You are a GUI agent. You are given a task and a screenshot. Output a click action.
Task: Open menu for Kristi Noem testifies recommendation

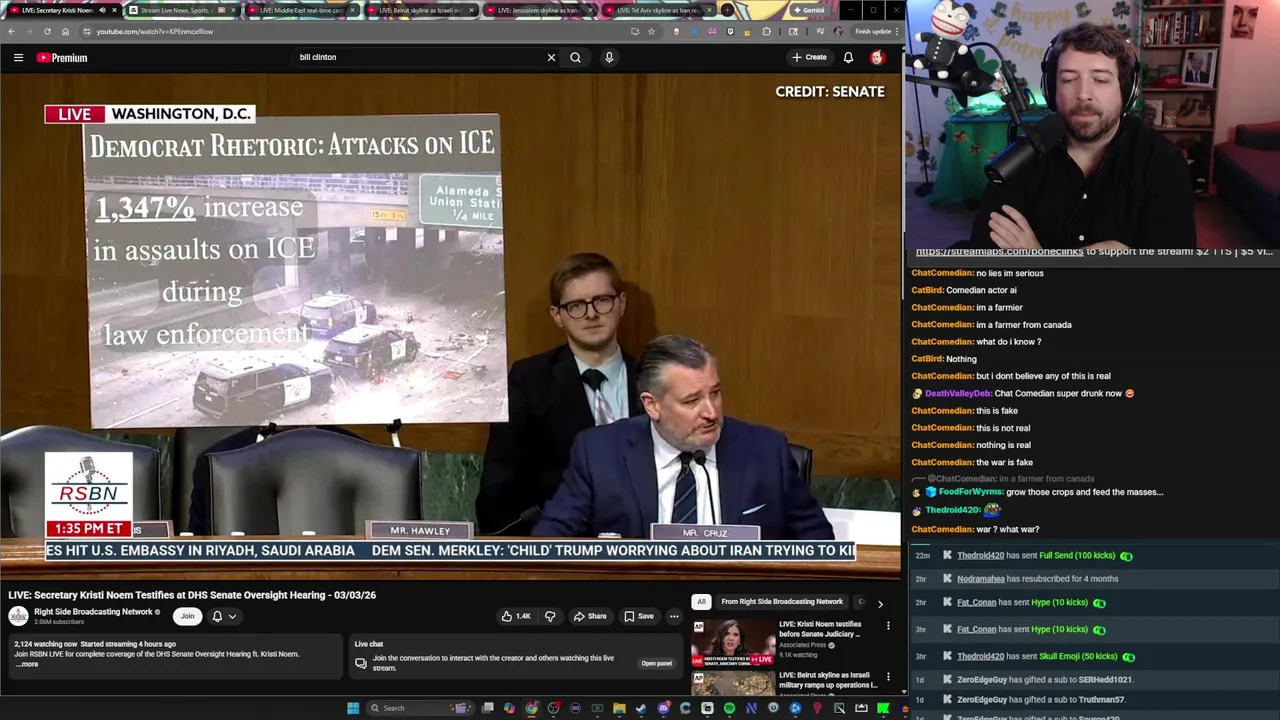pos(888,626)
